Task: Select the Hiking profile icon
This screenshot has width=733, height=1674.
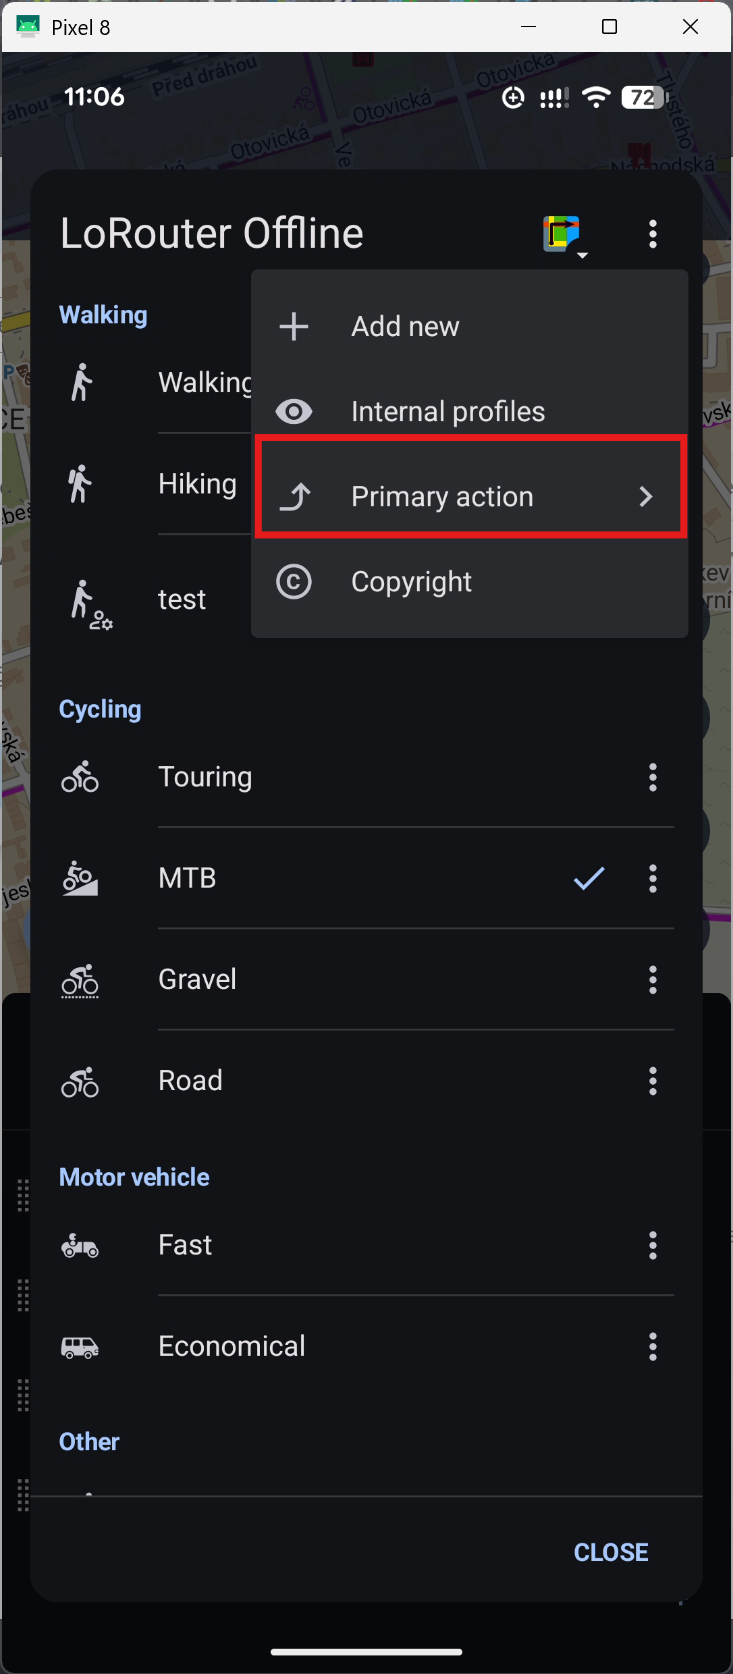Action: pyautogui.click(x=80, y=484)
